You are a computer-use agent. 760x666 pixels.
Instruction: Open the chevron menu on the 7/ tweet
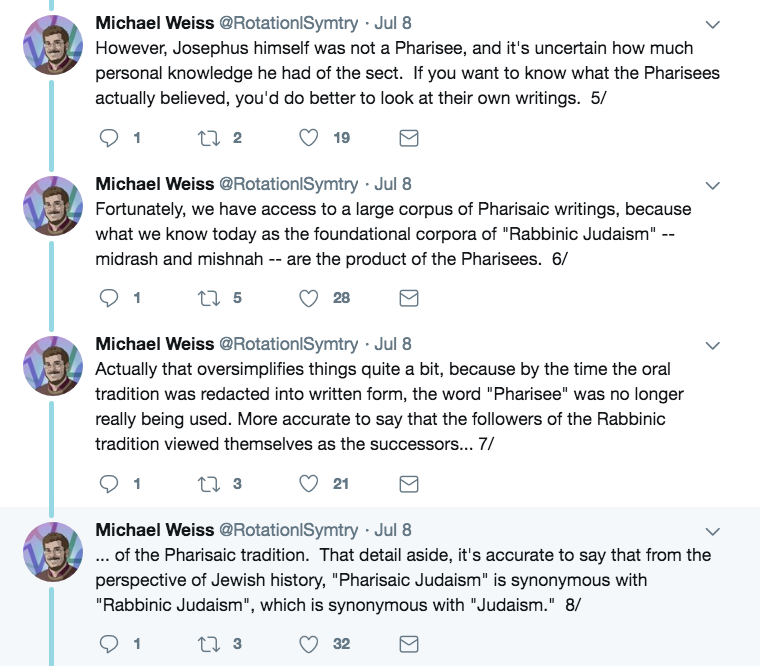(x=713, y=345)
